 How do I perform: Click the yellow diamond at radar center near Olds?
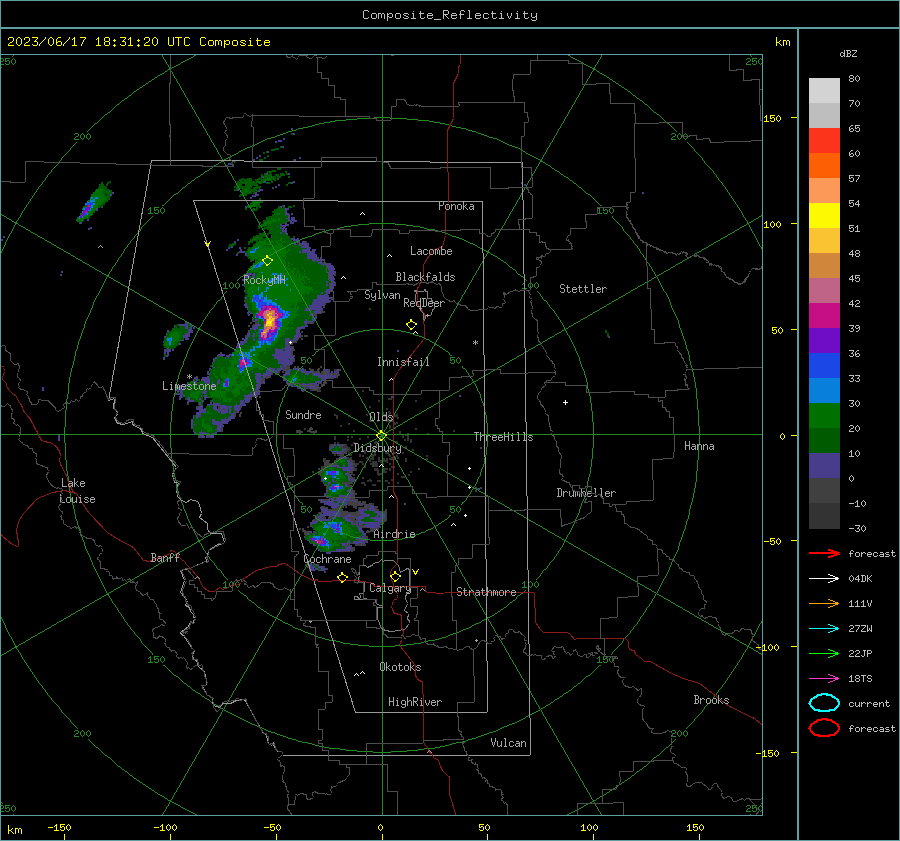[x=381, y=435]
